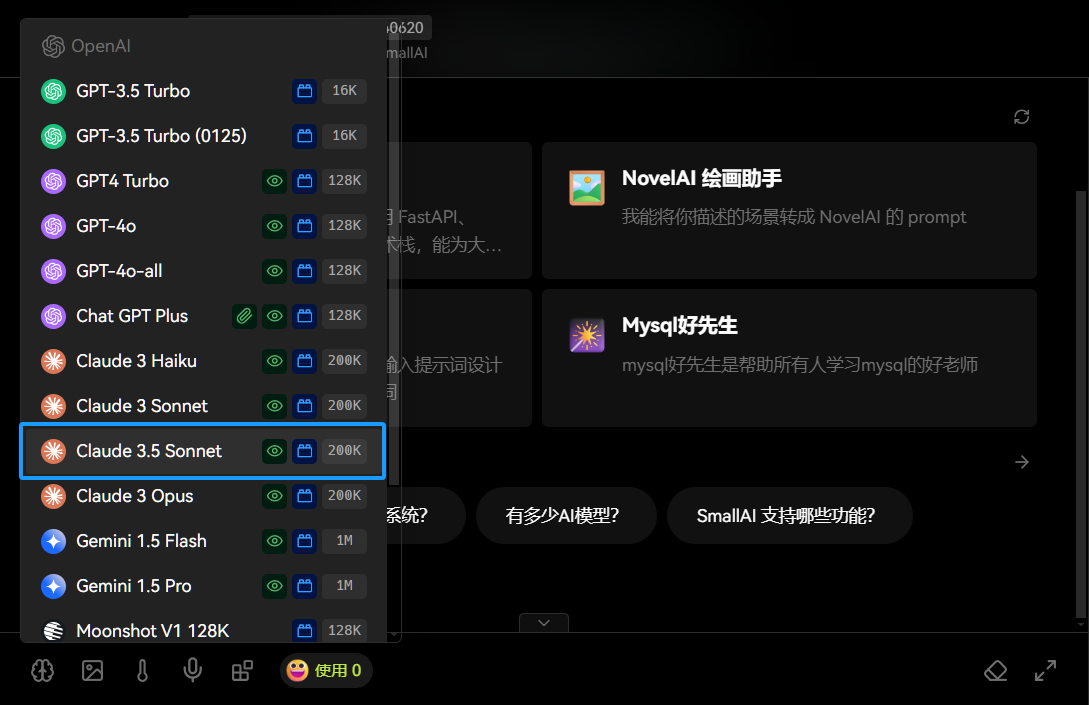Click function-call icon on GPT-4o row
The width and height of the screenshot is (1089, 705).
point(304,226)
